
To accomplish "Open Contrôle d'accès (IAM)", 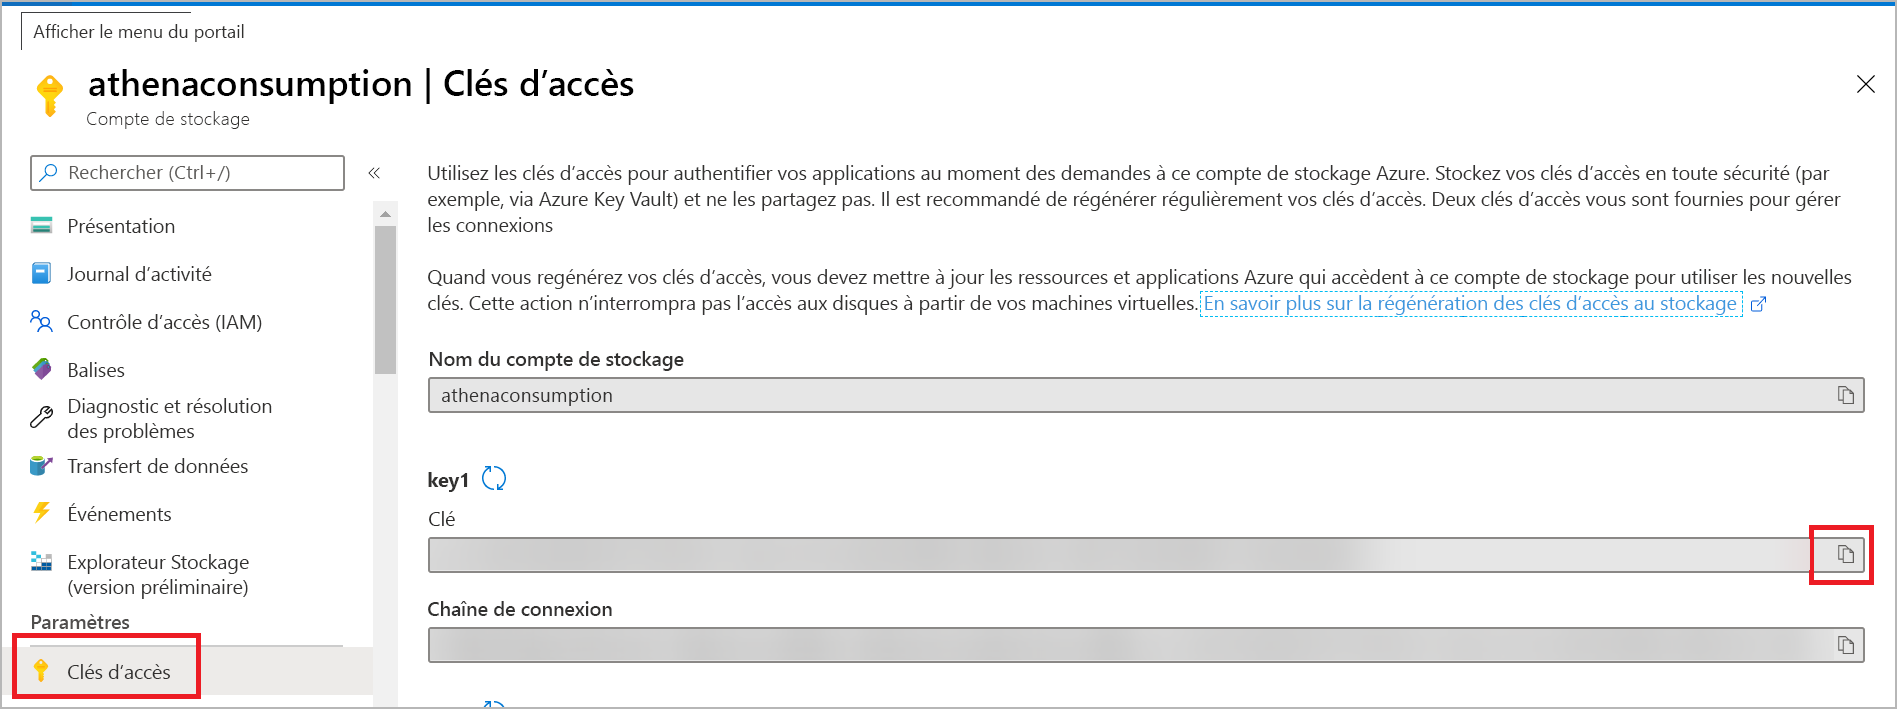I will (164, 322).
